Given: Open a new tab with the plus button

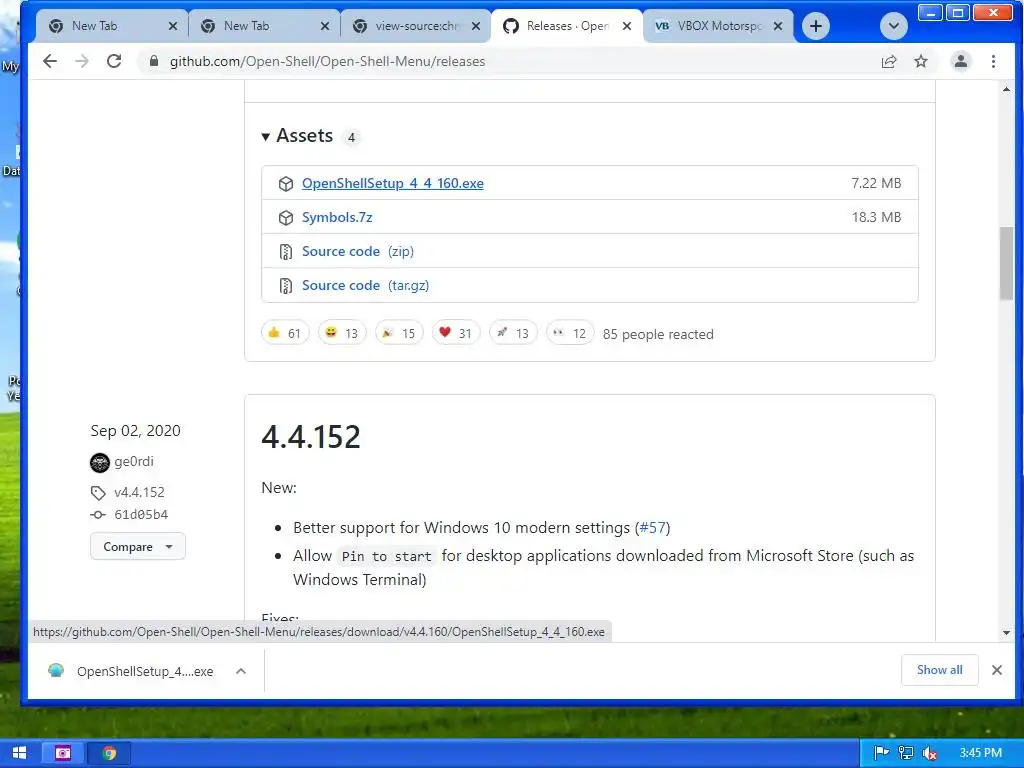Looking at the screenshot, I should pos(816,26).
